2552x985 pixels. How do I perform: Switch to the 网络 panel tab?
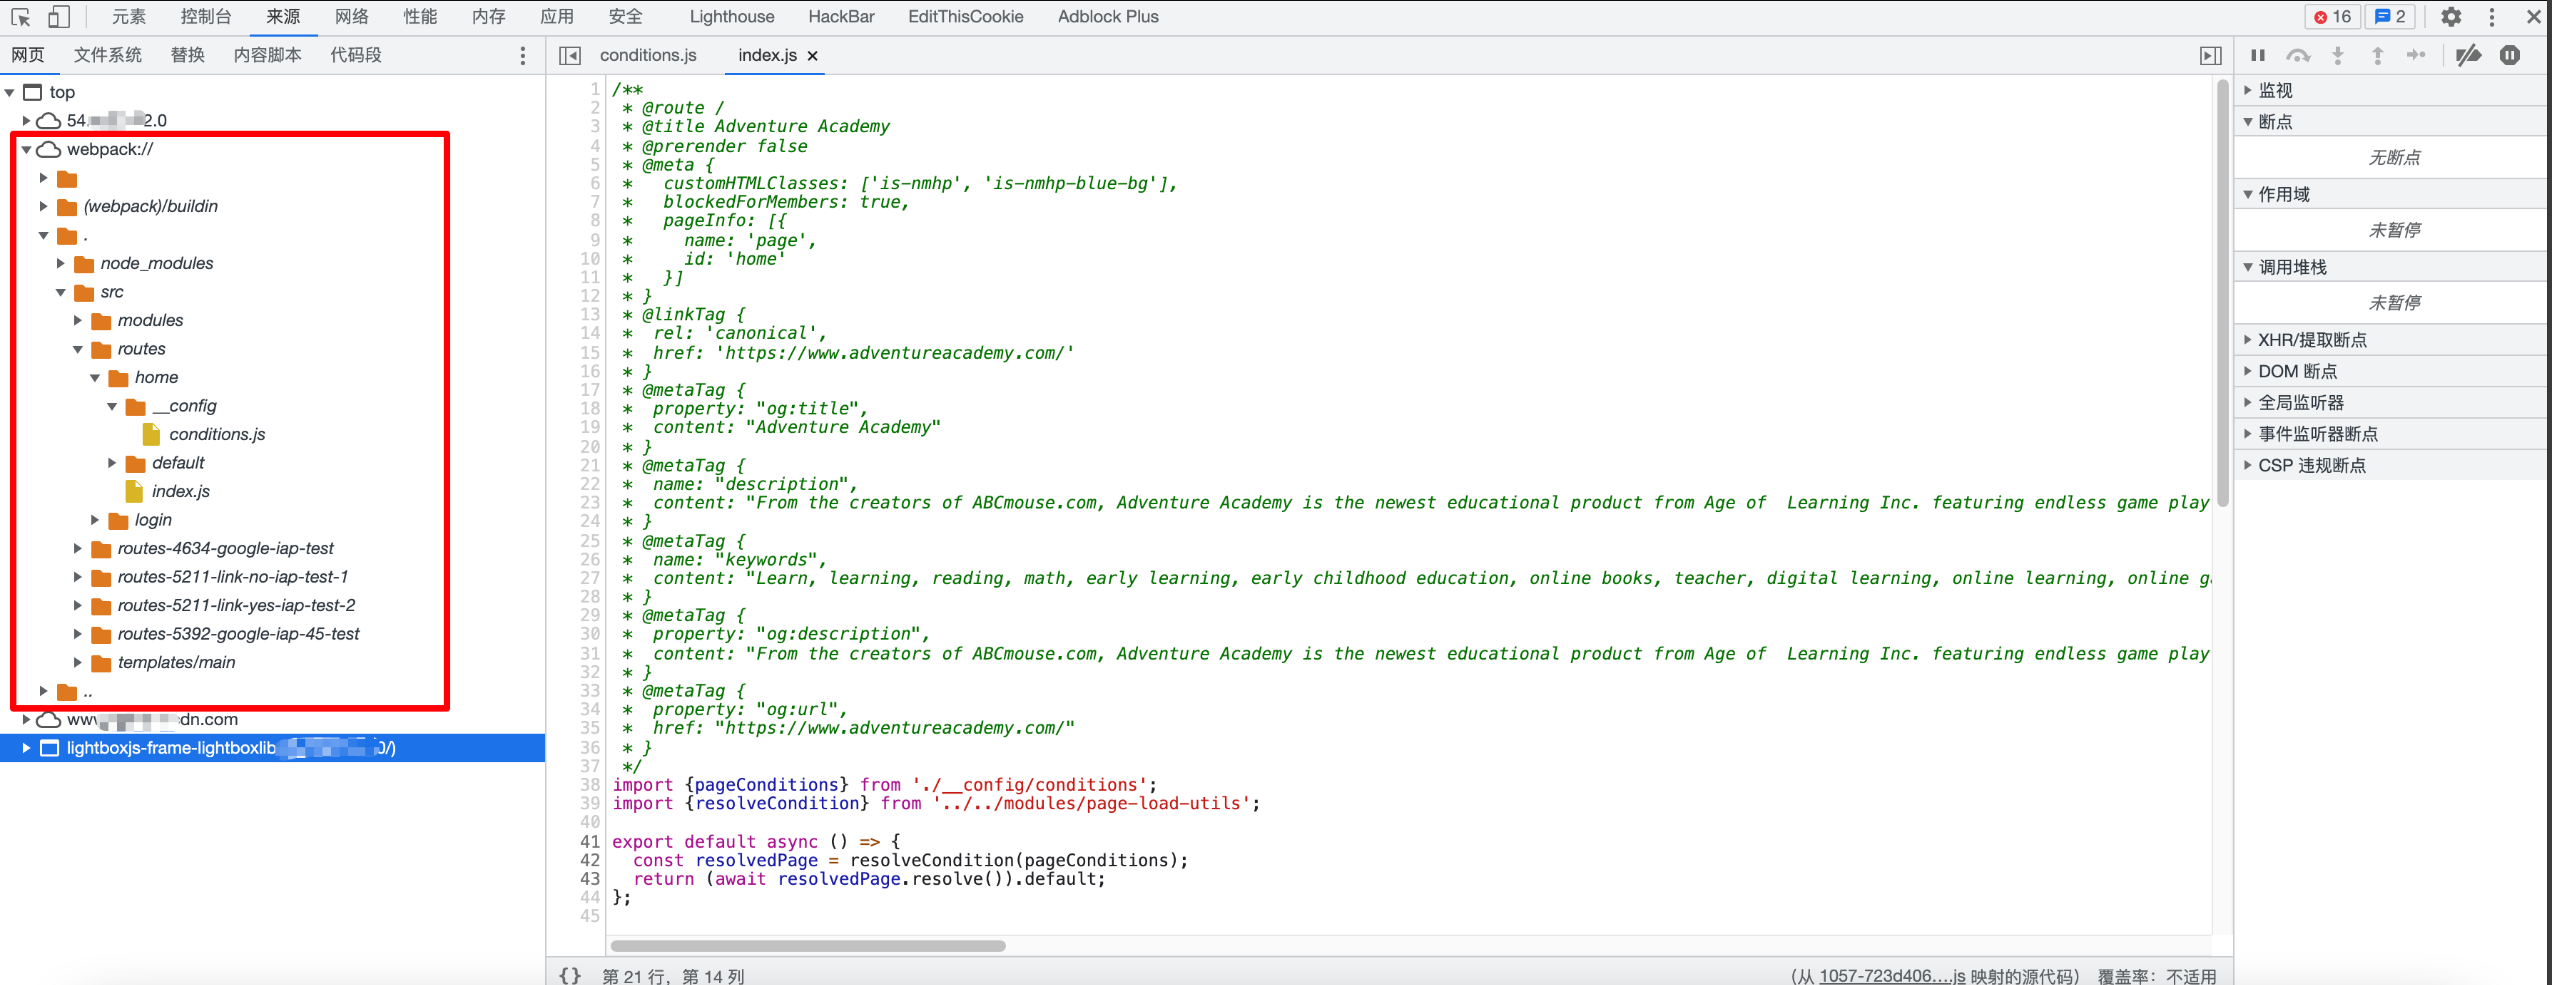point(351,17)
